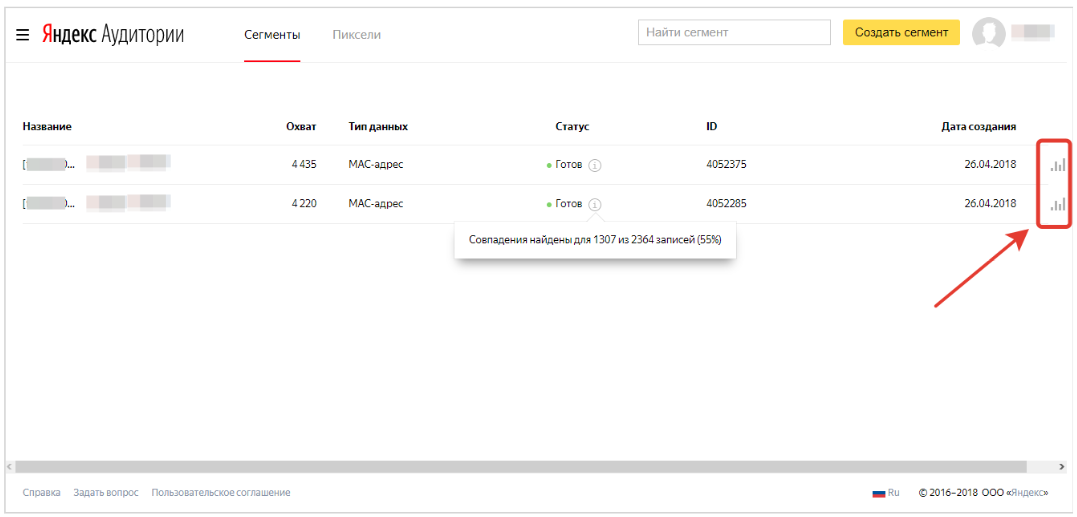Select the reach value 4 435
Viewport: 1077px width, 517px height.
304,165
